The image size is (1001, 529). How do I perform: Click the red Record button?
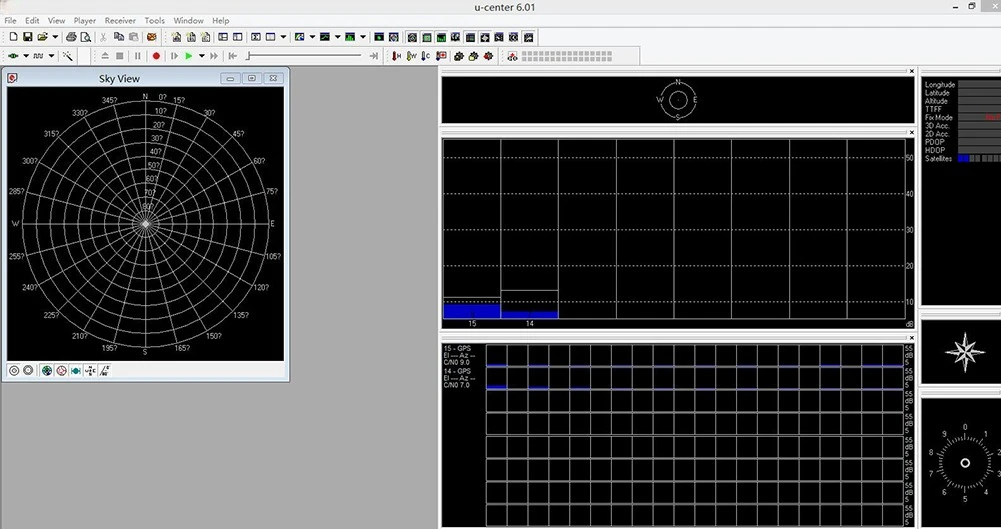[x=156, y=56]
